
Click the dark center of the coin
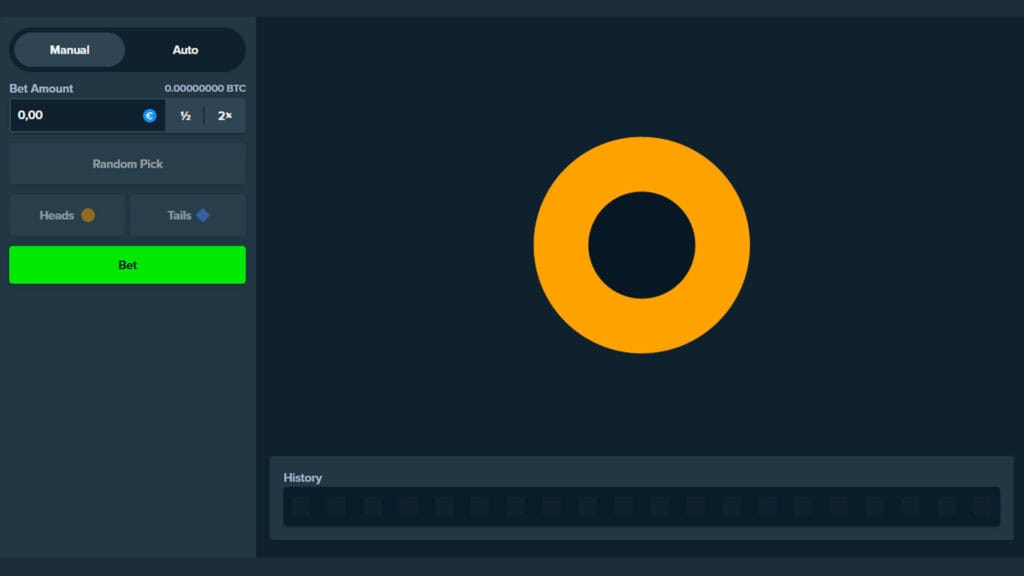642,245
